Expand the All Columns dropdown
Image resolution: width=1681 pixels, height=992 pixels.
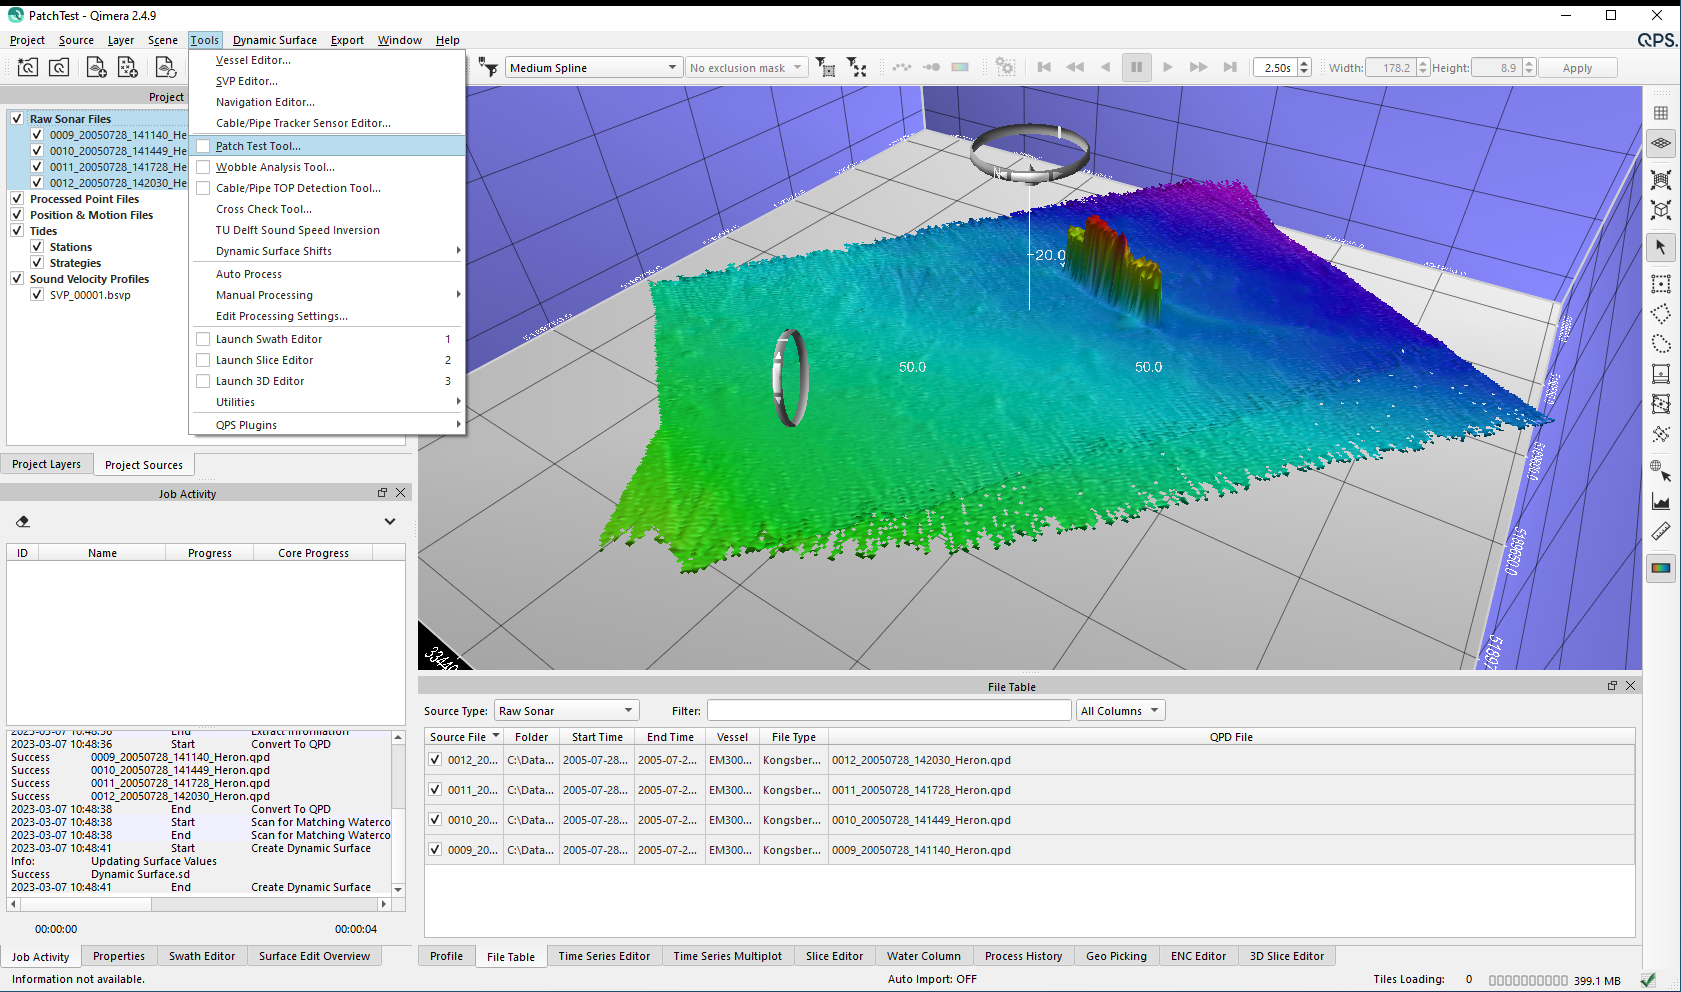1120,711
